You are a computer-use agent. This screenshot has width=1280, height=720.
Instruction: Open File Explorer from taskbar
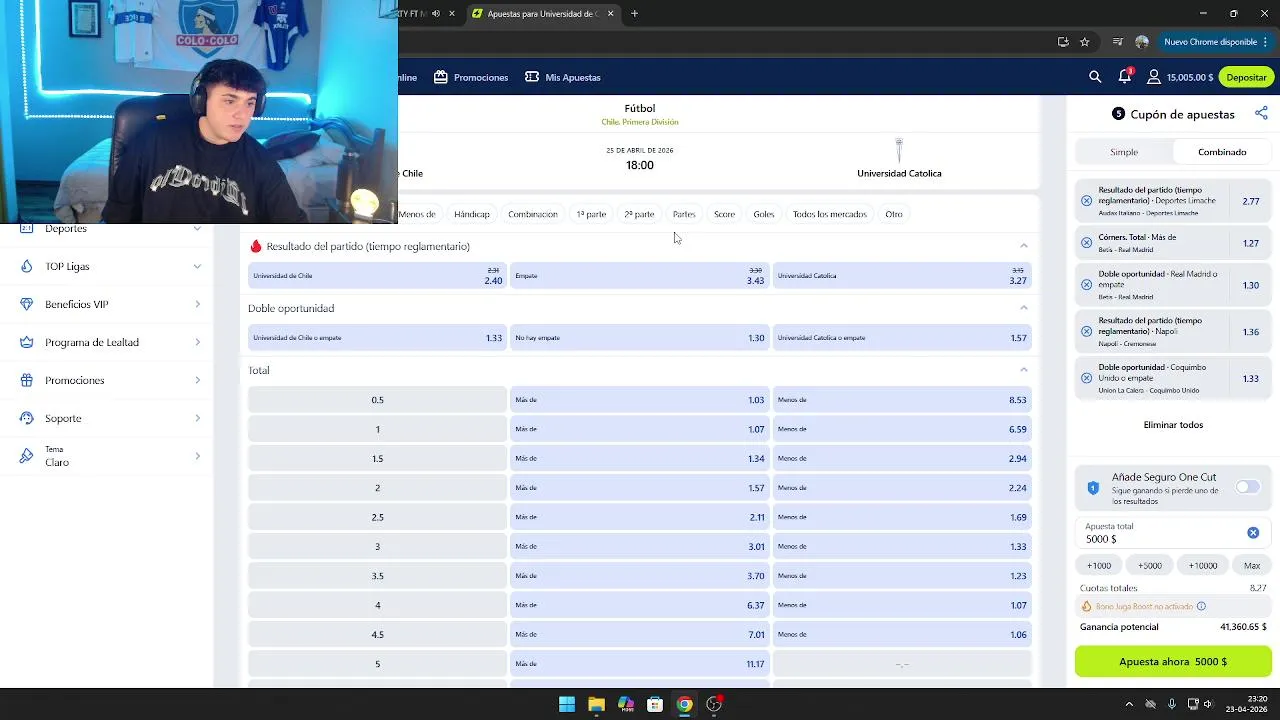point(596,705)
